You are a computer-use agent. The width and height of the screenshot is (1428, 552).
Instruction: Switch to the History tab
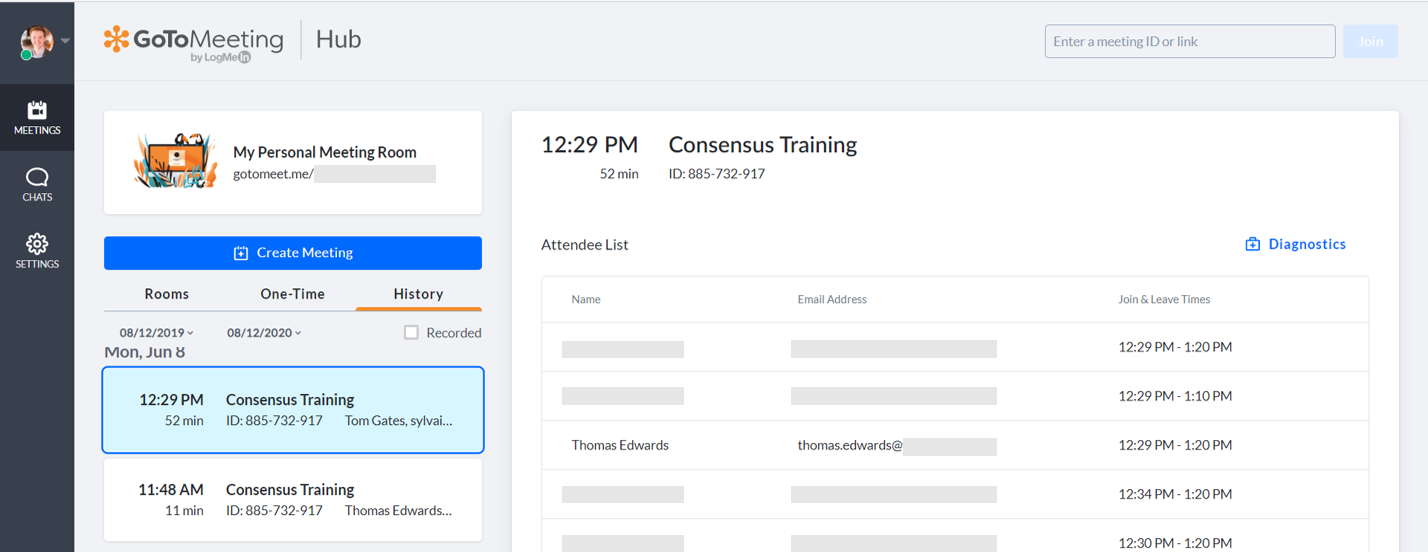tap(418, 294)
